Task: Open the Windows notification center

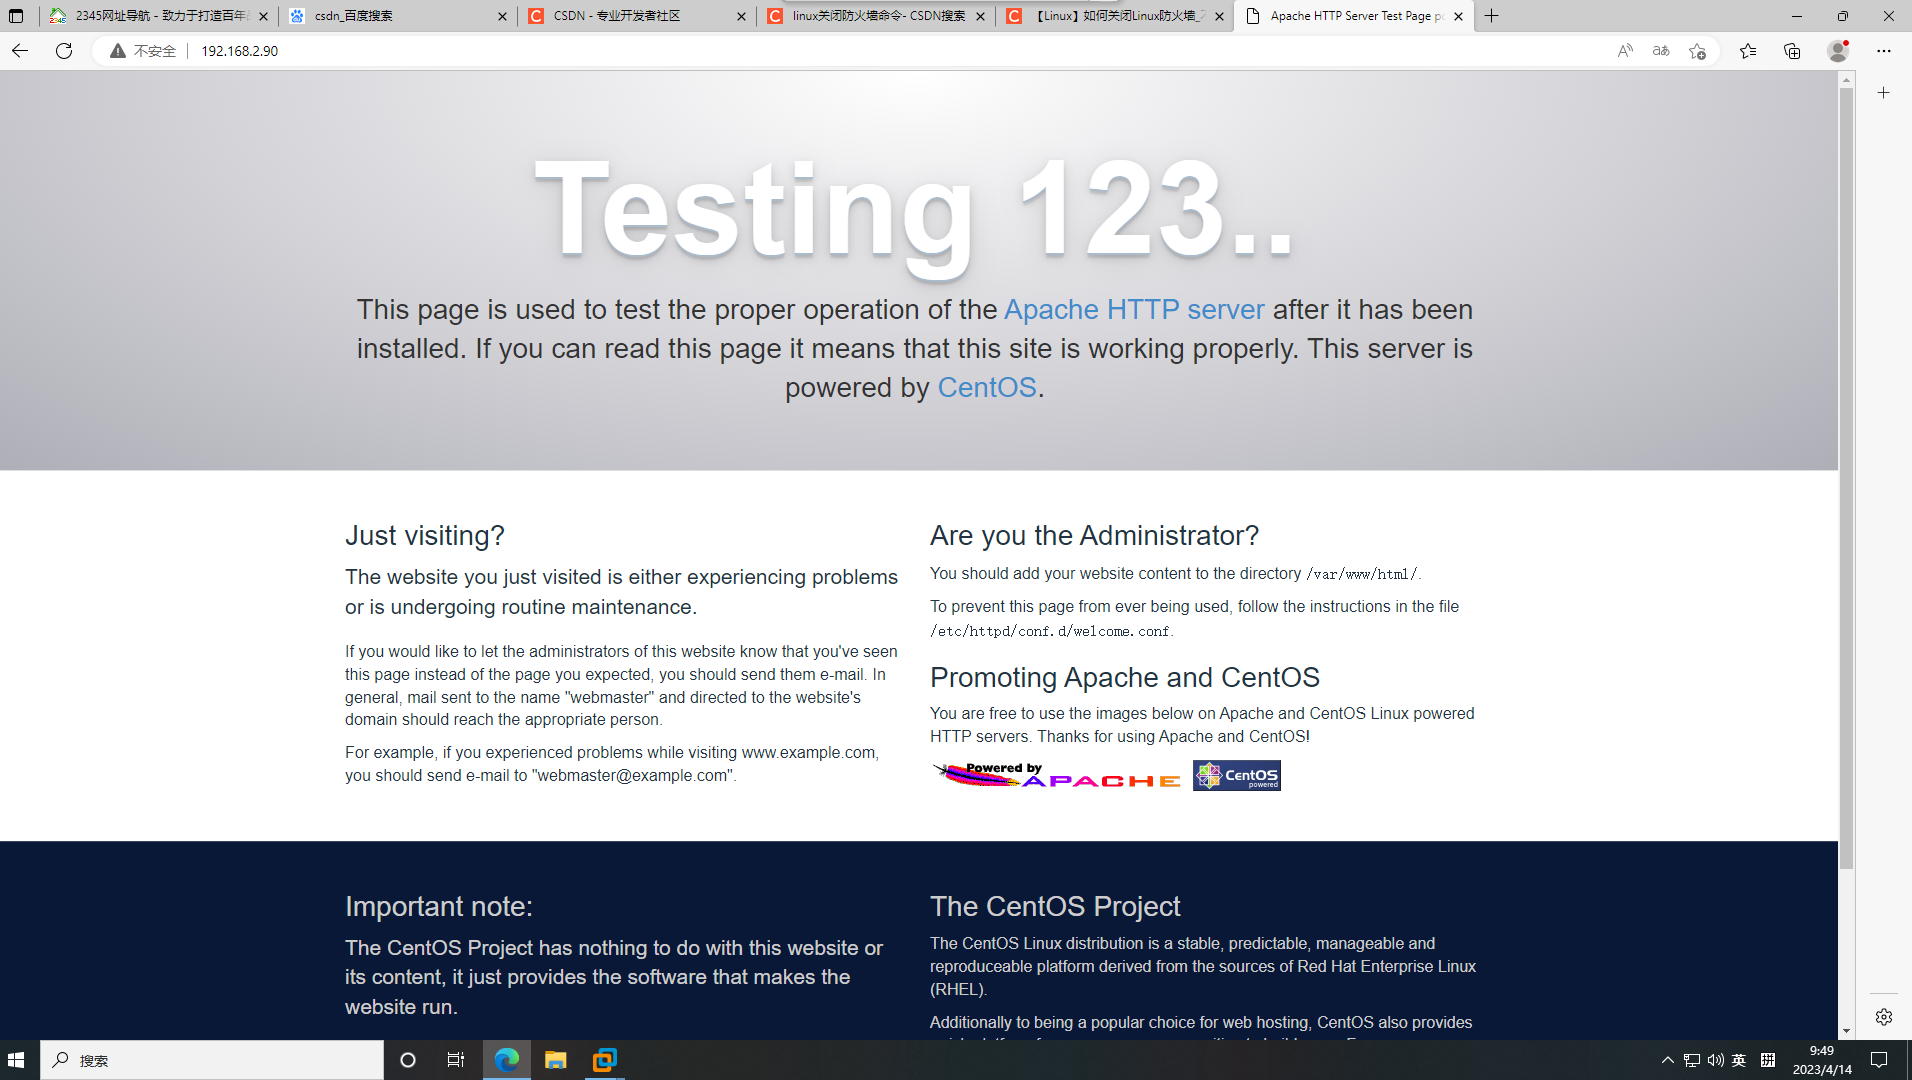Action: click(1879, 1060)
